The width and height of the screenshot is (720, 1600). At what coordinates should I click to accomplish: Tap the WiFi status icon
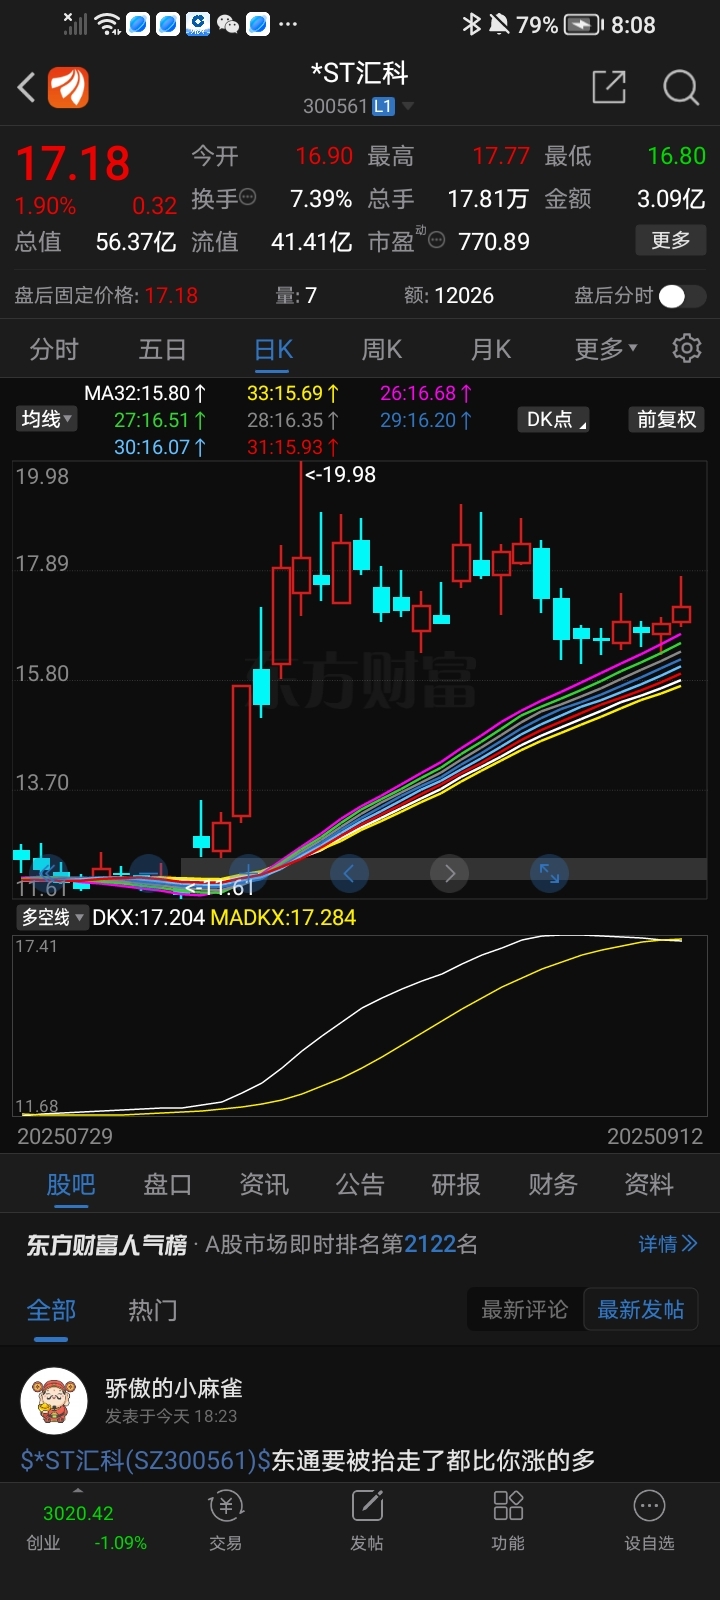108,24
